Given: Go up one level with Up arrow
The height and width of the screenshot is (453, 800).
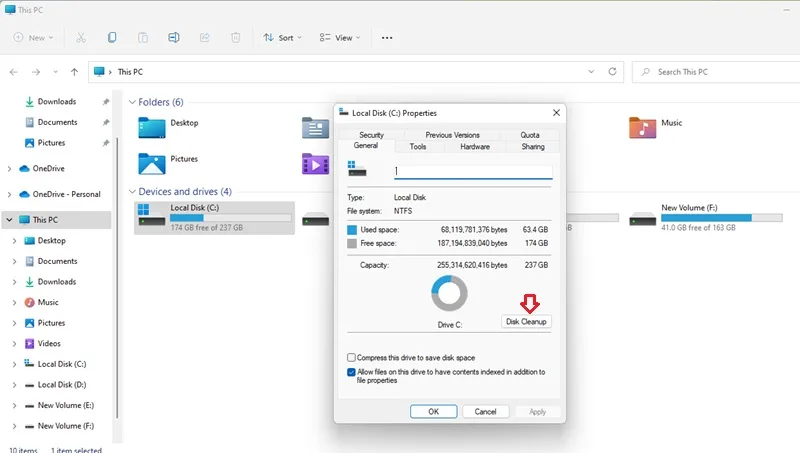Looking at the screenshot, I should coord(74,72).
